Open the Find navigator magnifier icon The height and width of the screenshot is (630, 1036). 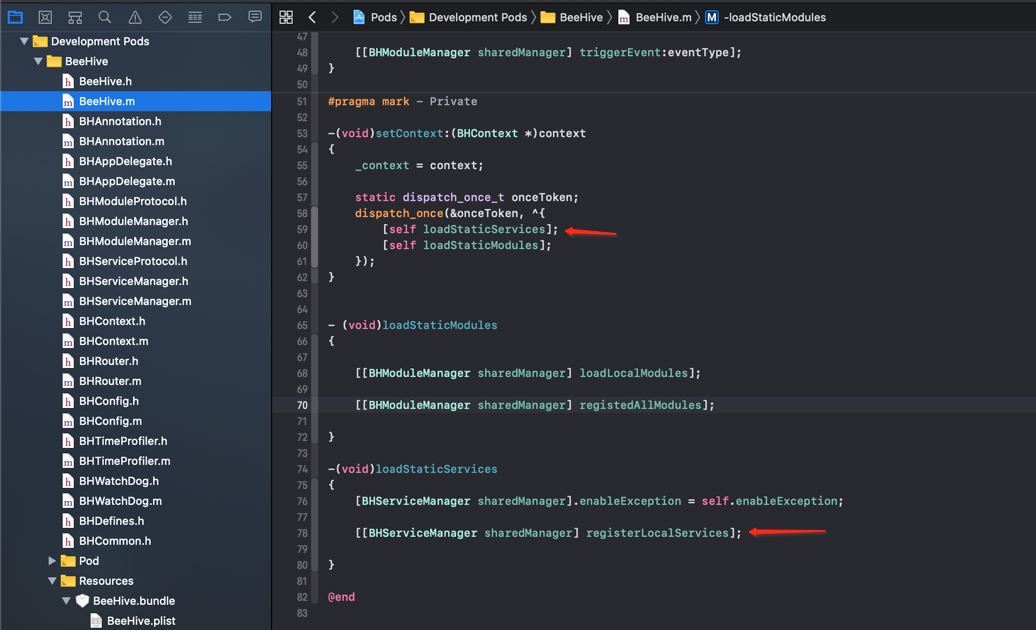pos(104,17)
